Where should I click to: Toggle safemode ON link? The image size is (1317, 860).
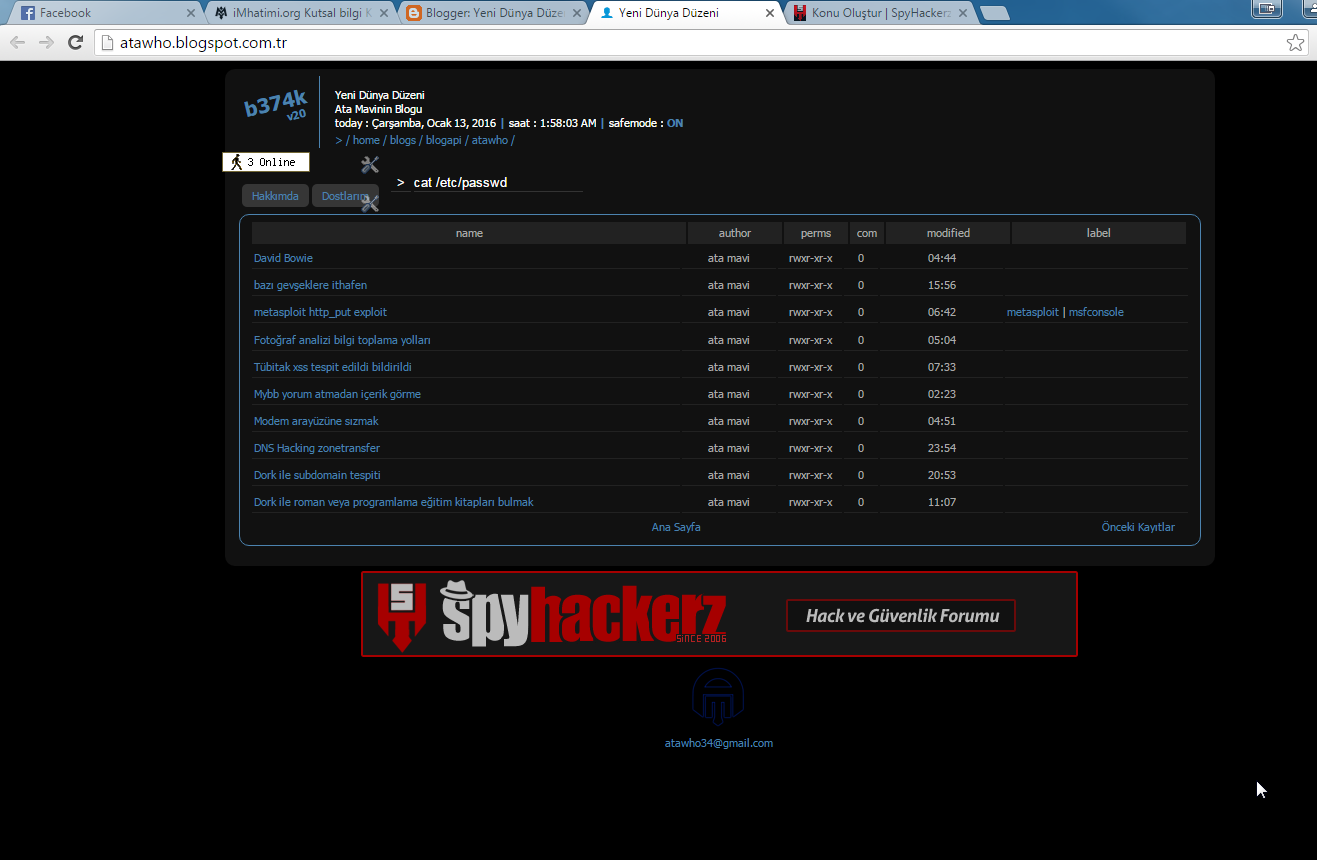675,123
